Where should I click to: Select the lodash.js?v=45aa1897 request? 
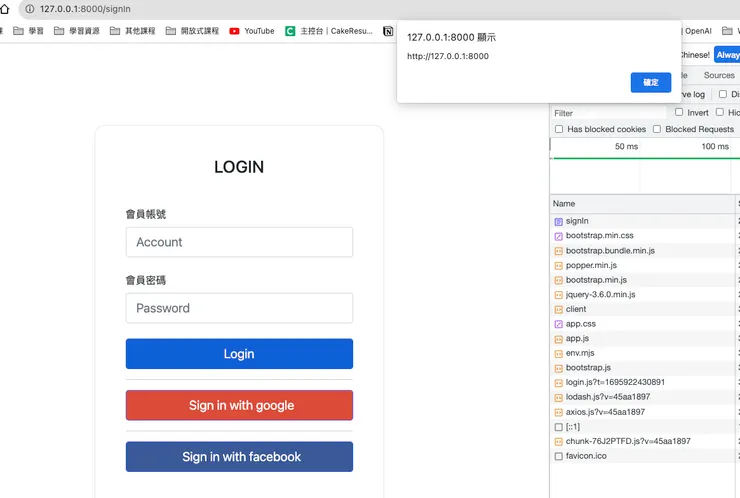642,397
